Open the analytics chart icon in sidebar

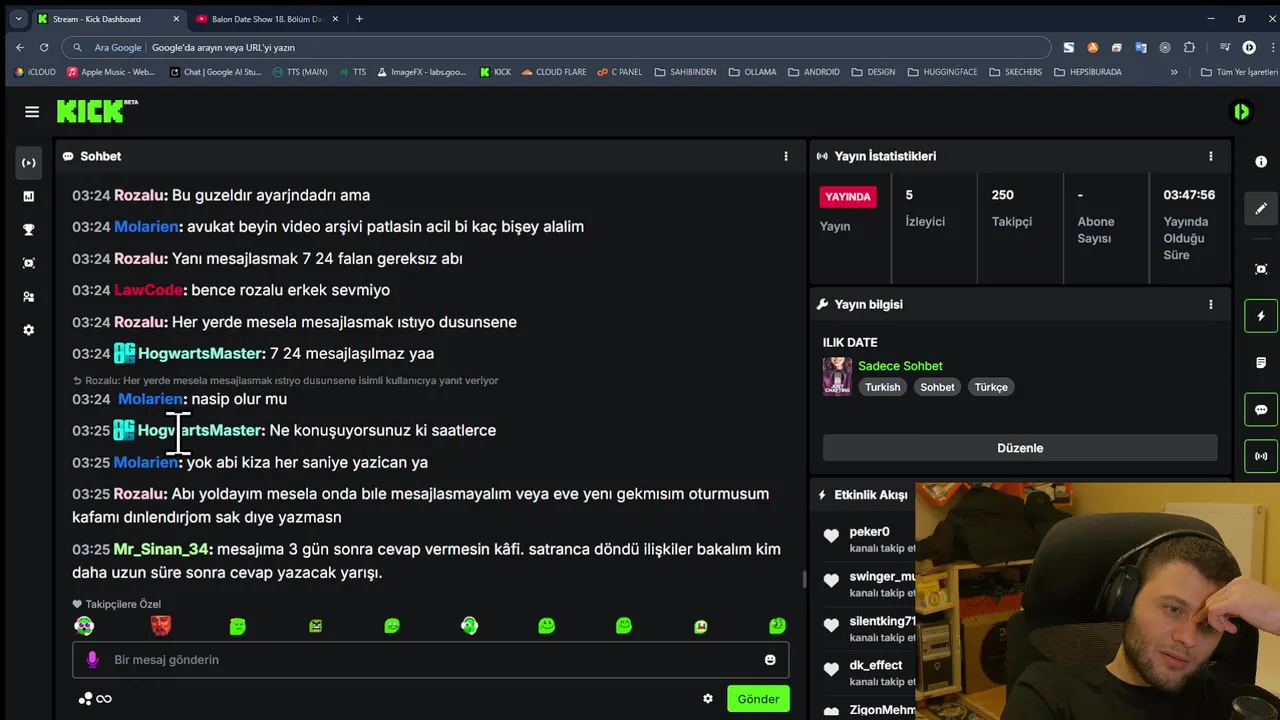[28, 196]
